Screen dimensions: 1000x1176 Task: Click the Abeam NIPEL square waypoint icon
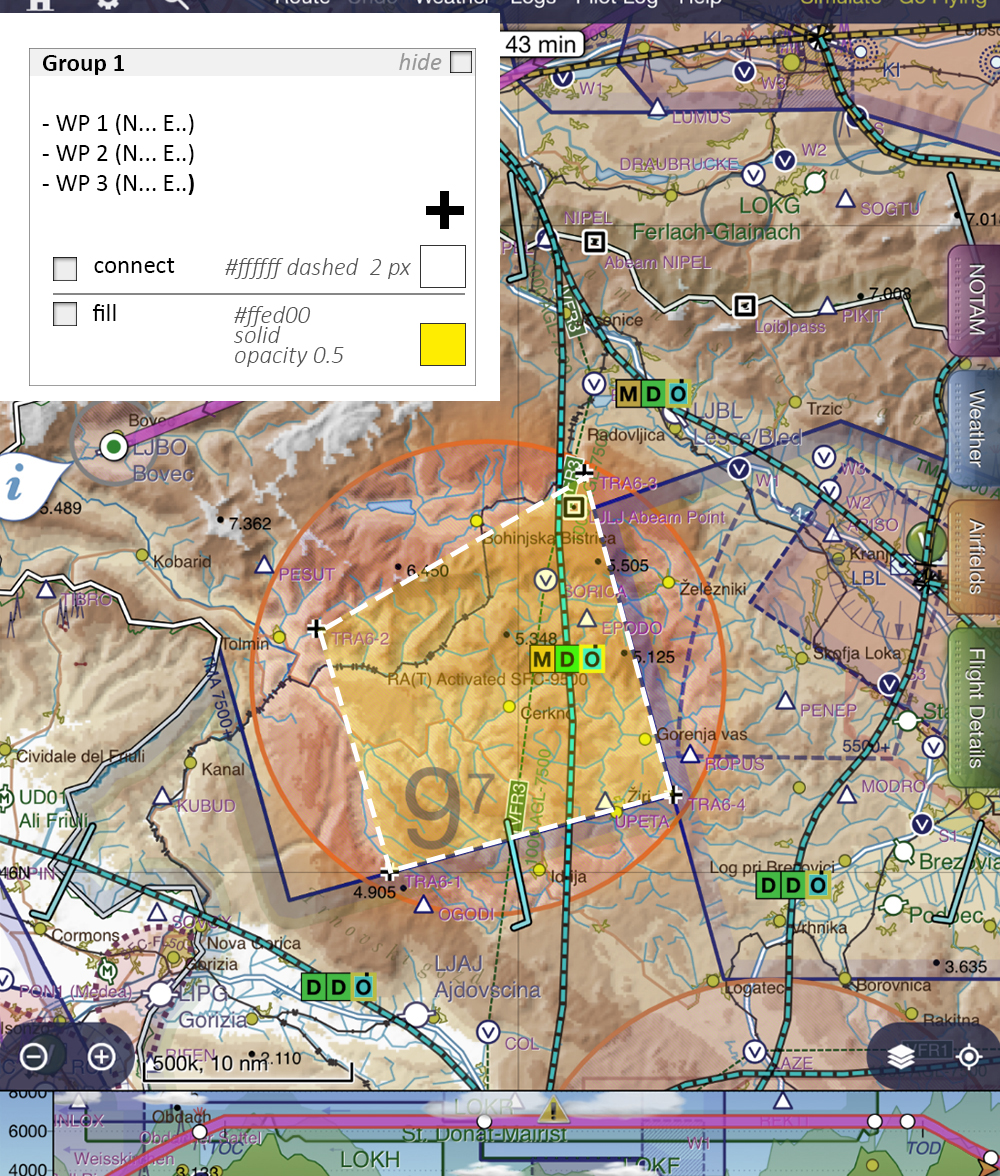coord(595,242)
